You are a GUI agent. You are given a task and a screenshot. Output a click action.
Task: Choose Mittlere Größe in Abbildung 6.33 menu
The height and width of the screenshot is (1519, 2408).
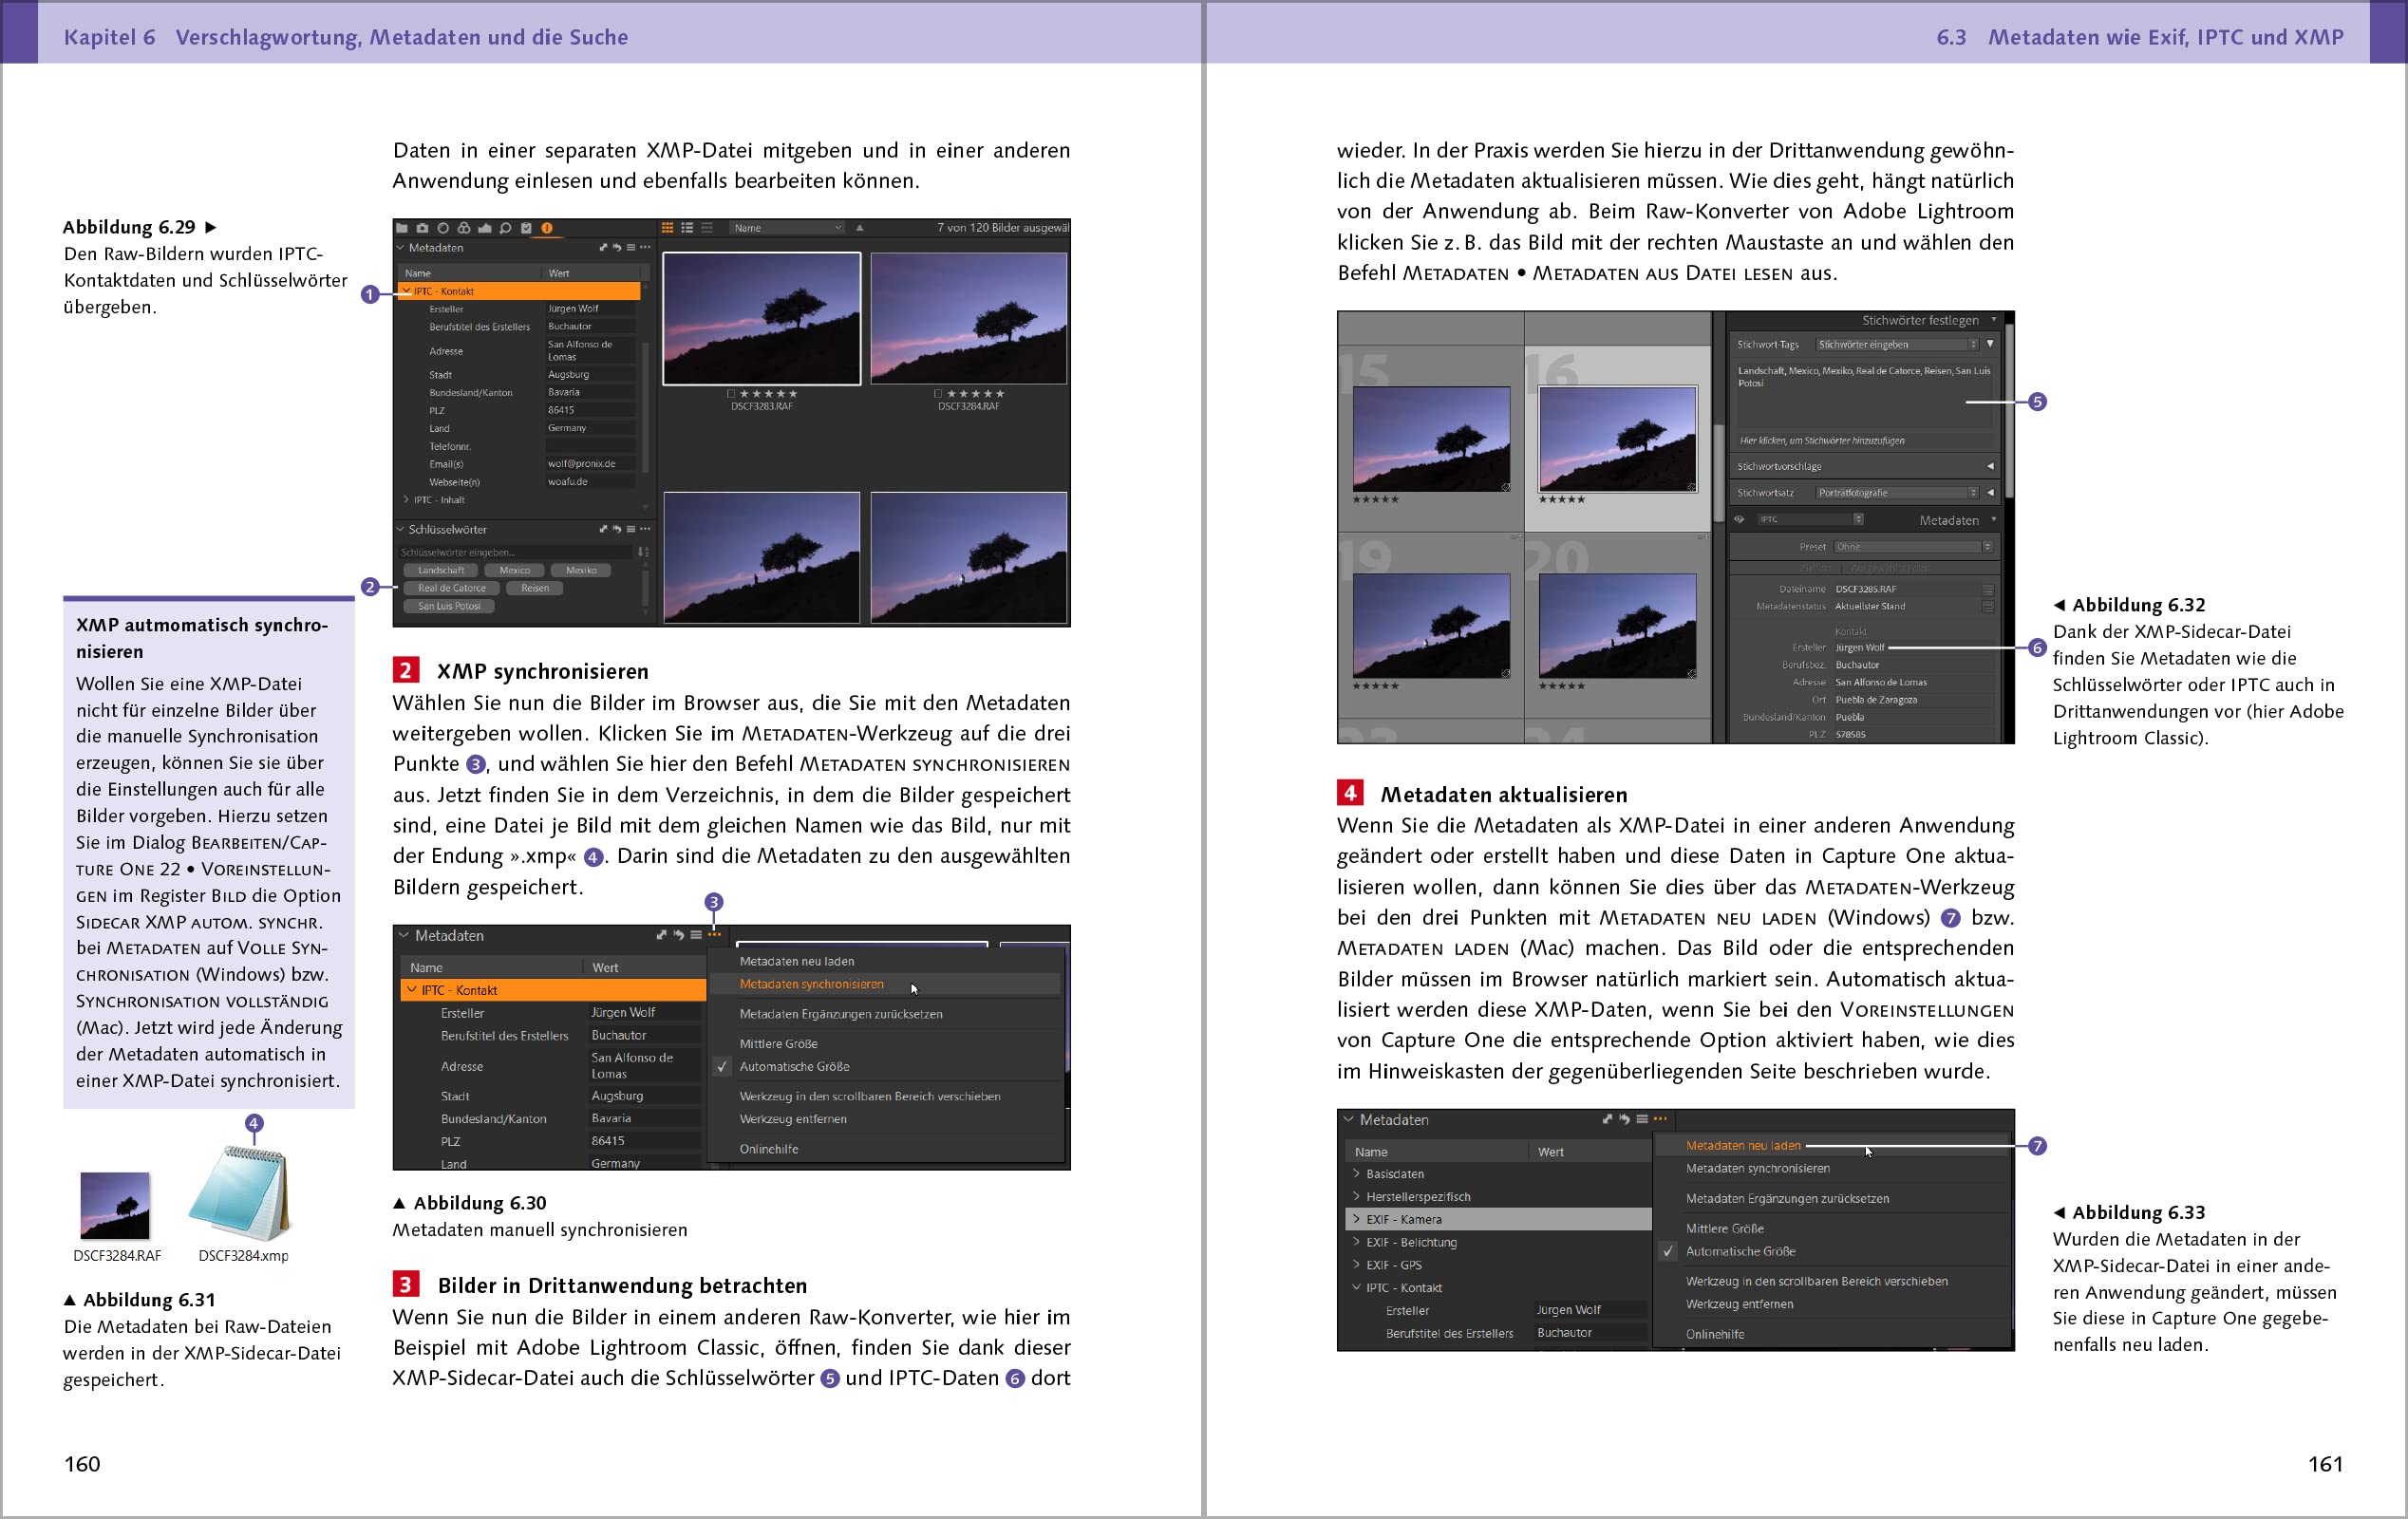(1725, 1228)
